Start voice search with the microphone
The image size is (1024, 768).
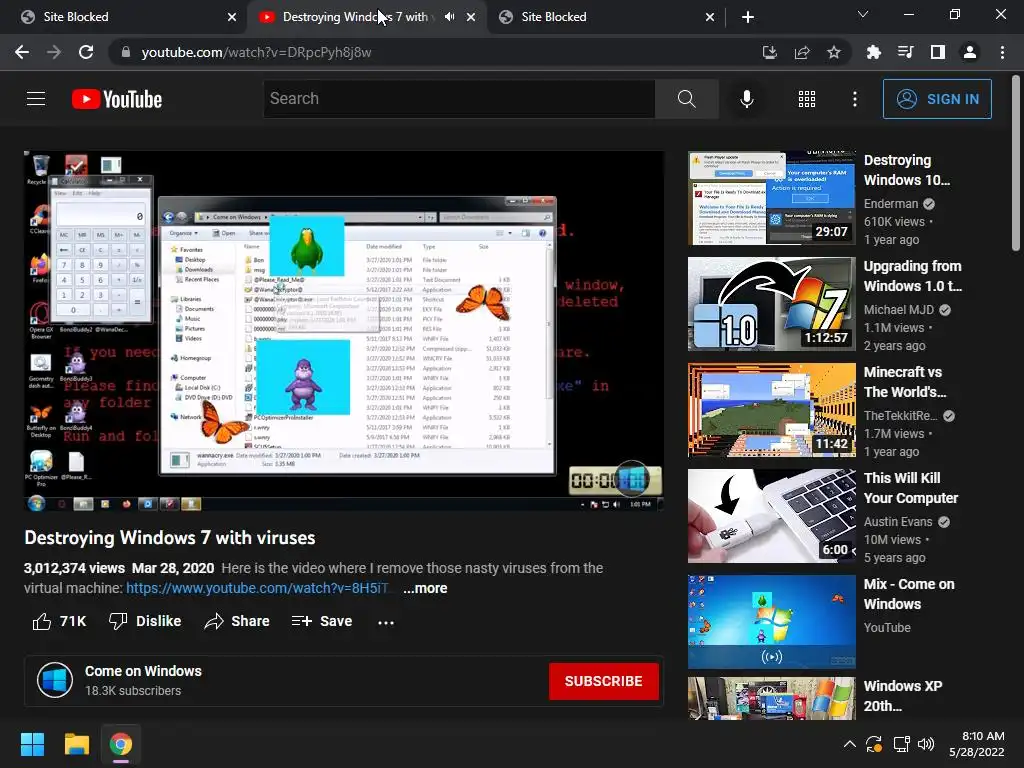click(746, 99)
